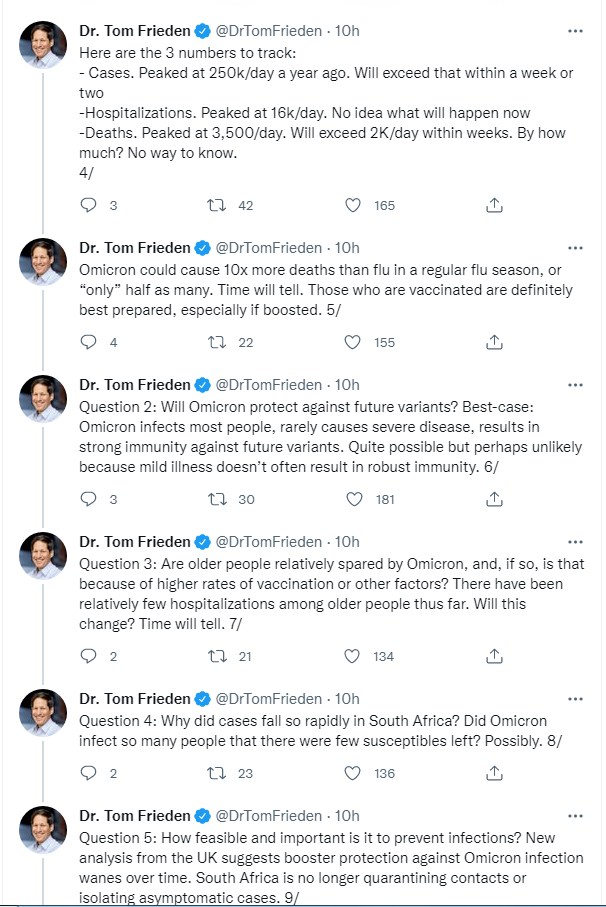Like the Question 2 tweet with 181 likes
The image size is (606, 907).
352,499
